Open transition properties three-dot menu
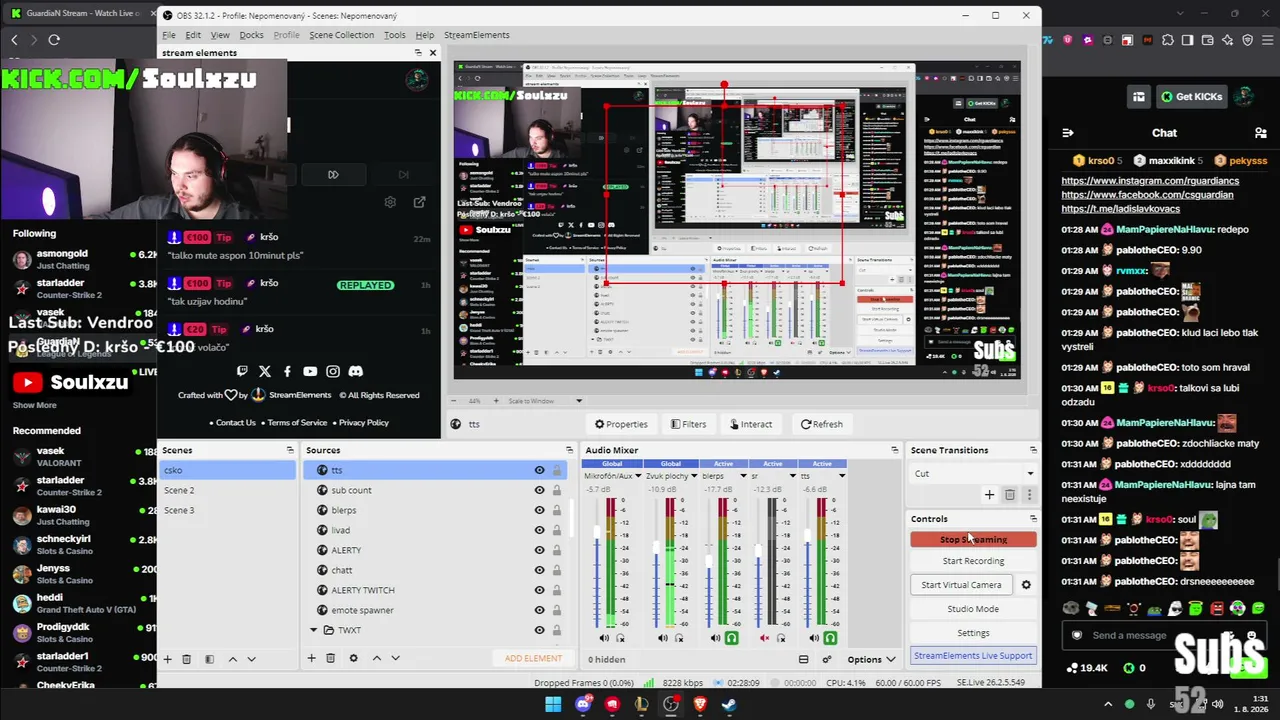Image resolution: width=1280 pixels, height=720 pixels. coord(1029,494)
